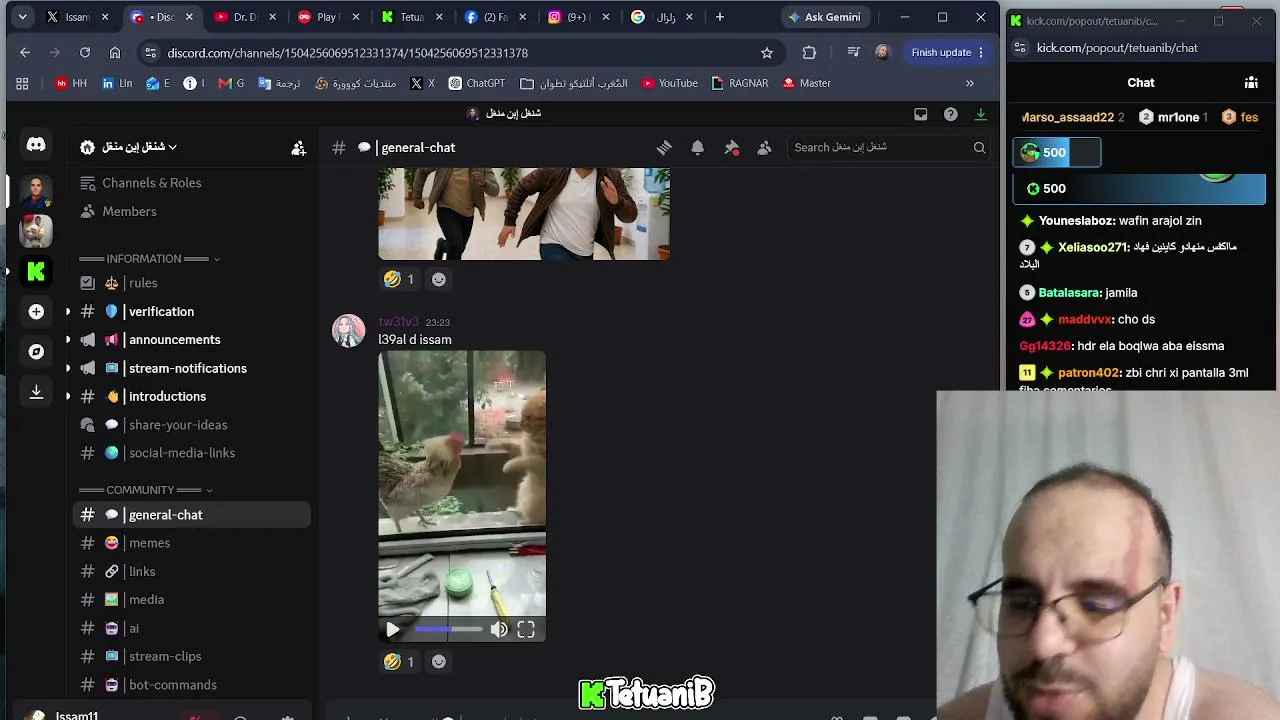Collapse the COMMUNITY category
The height and width of the screenshot is (720, 1280).
point(146,490)
